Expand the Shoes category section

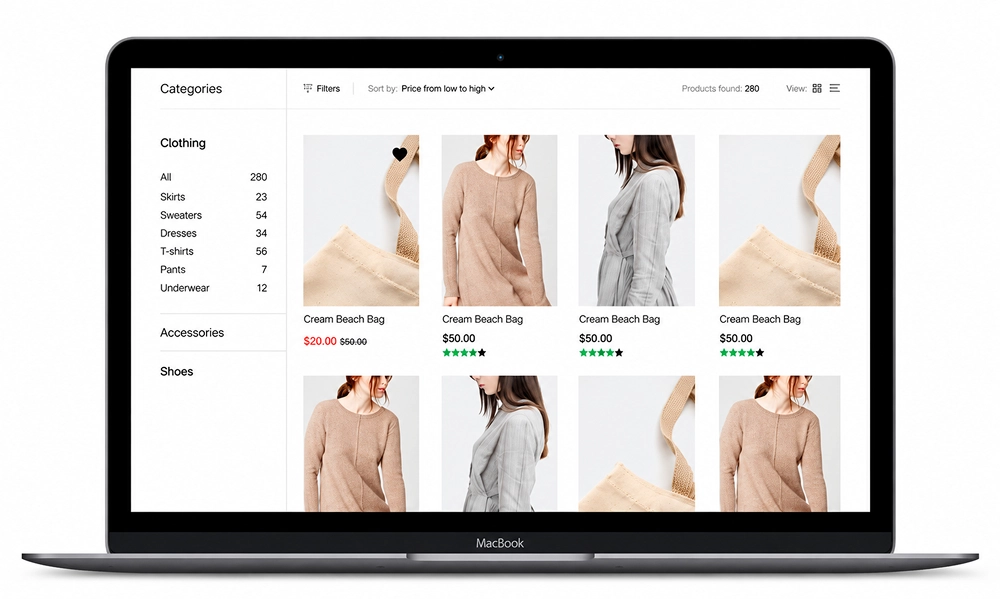(x=177, y=371)
